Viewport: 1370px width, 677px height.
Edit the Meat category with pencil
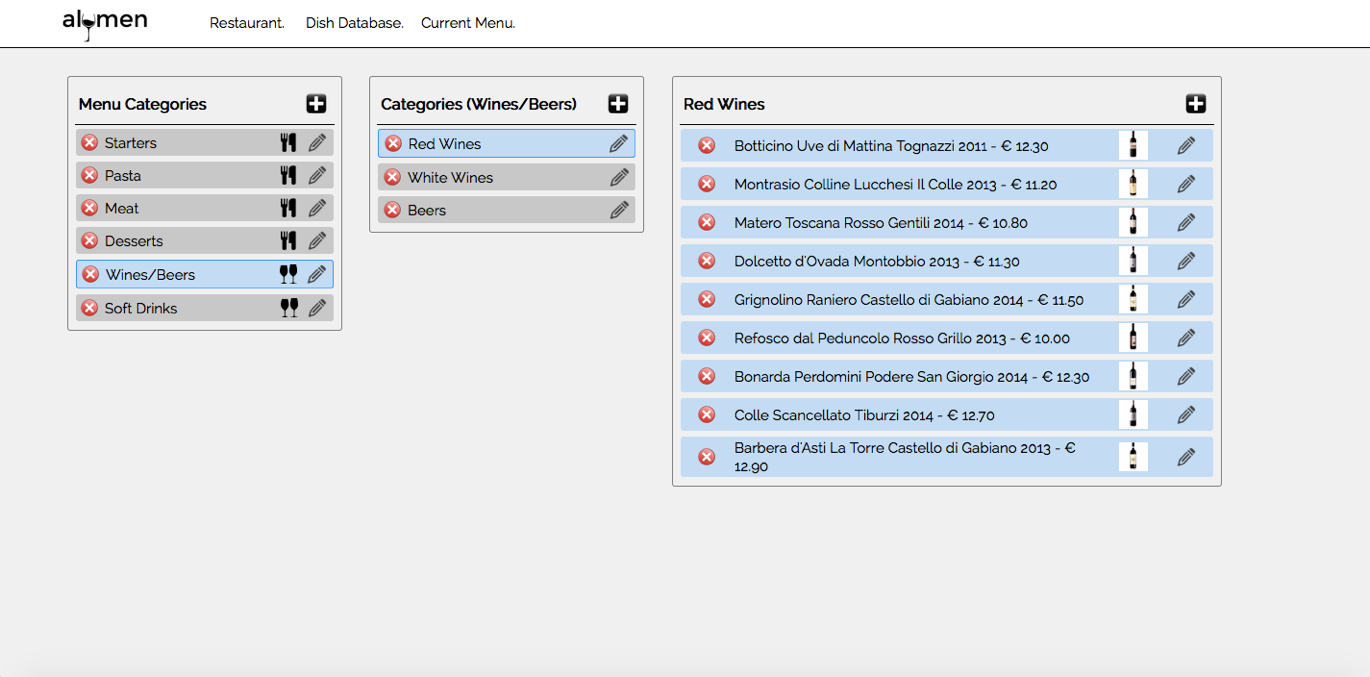point(317,208)
